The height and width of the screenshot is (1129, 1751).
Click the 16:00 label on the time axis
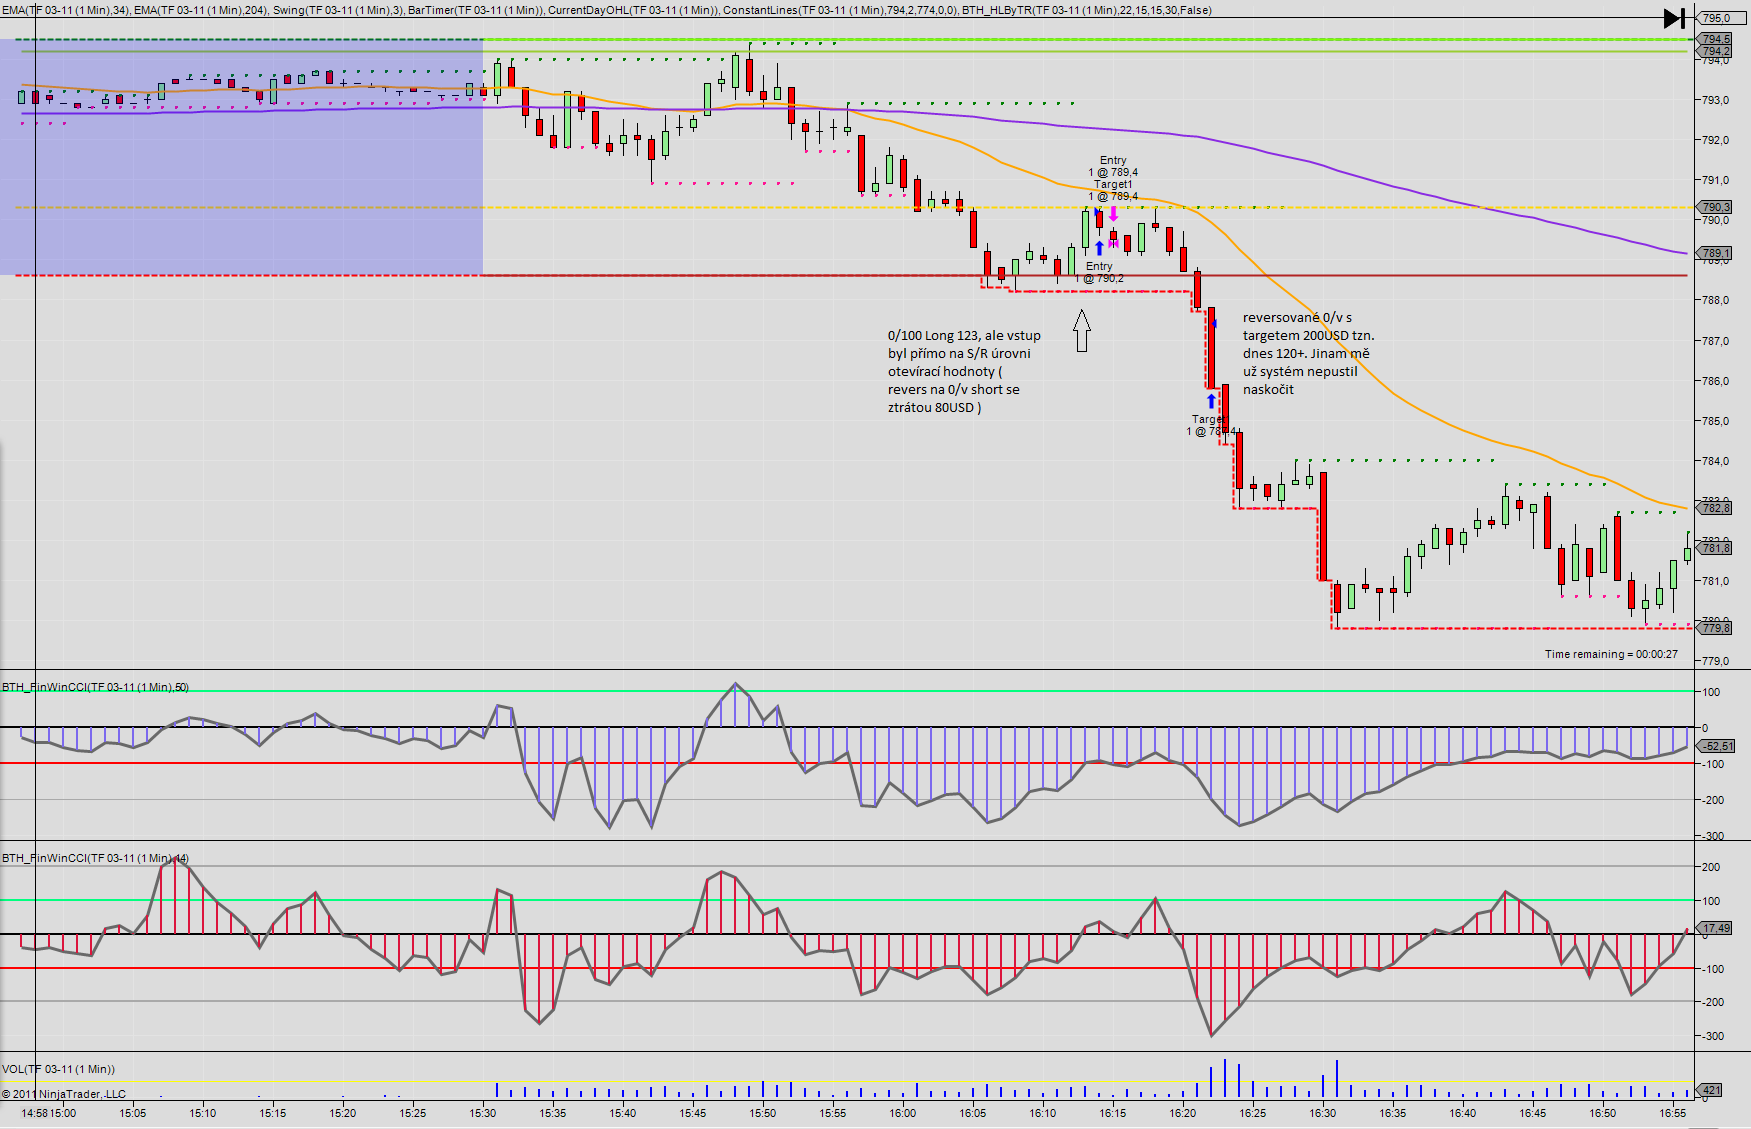coord(903,1113)
